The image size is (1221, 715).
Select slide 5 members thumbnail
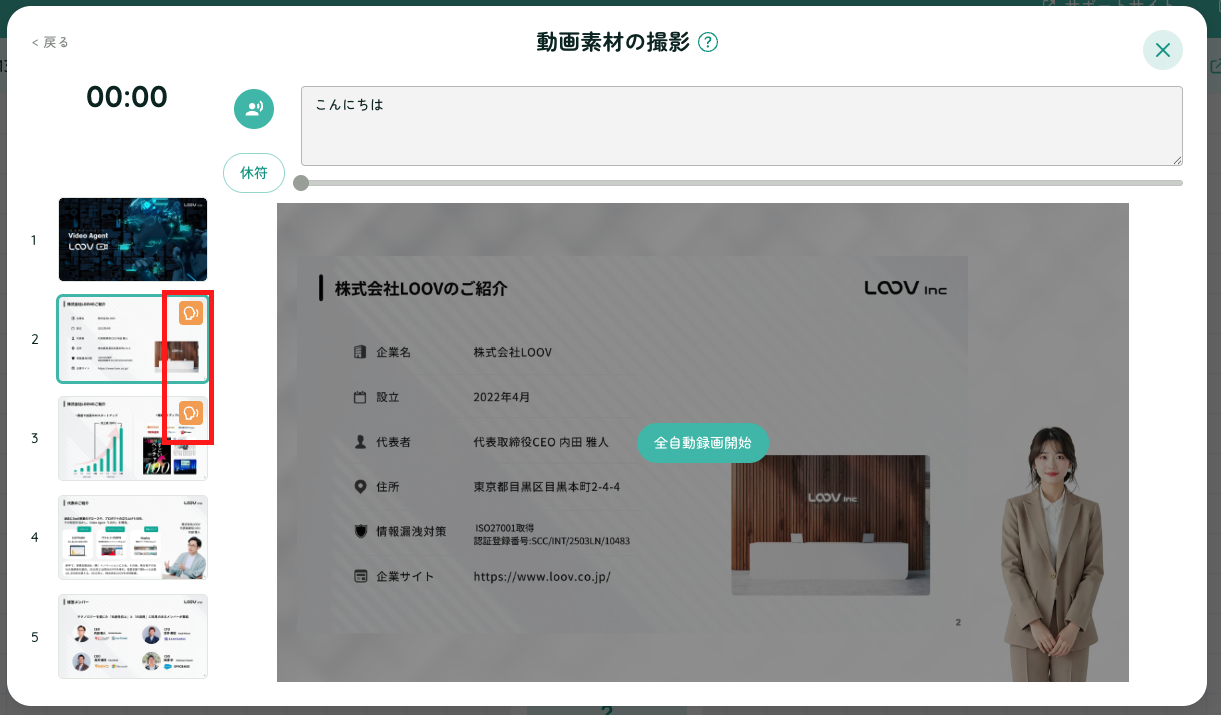click(x=133, y=636)
